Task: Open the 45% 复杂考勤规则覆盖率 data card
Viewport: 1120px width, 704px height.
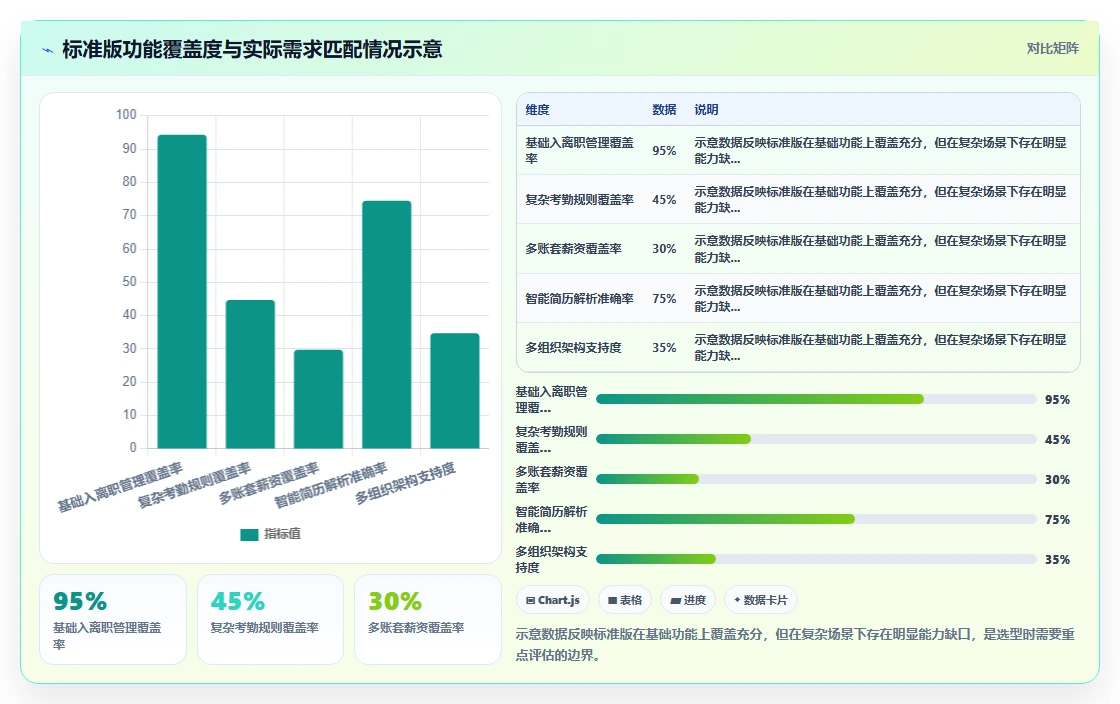Action: point(270,620)
